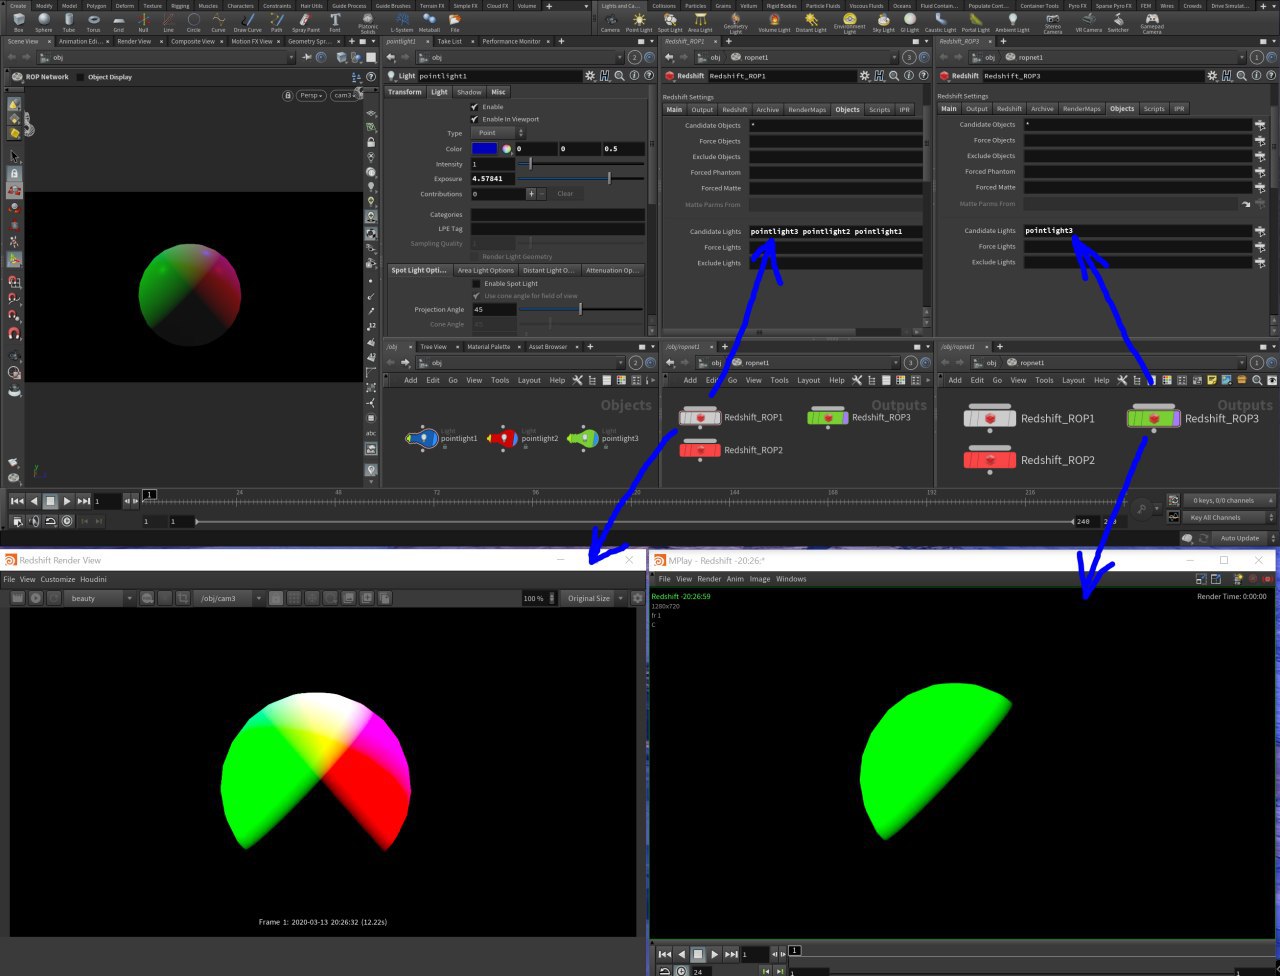Add a Point Light from shelf
Viewport: 1280px width, 976px height.
pyautogui.click(x=638, y=22)
